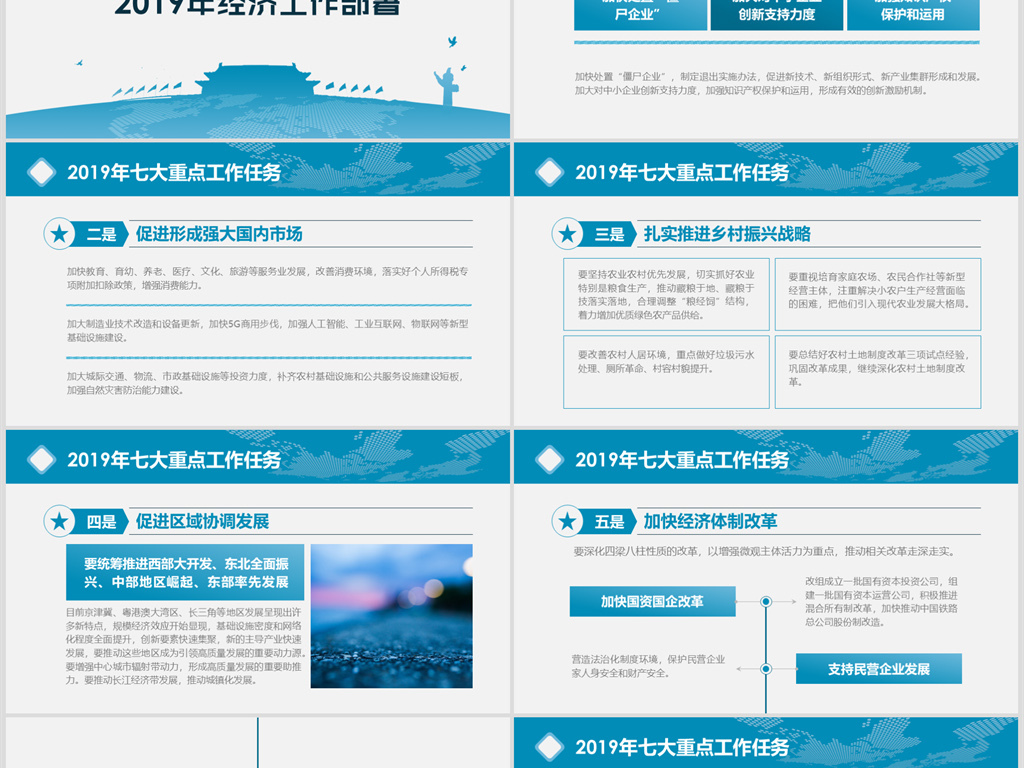Click the "保护和运用" box at top right
The image size is (1024, 768).
(x=913, y=13)
